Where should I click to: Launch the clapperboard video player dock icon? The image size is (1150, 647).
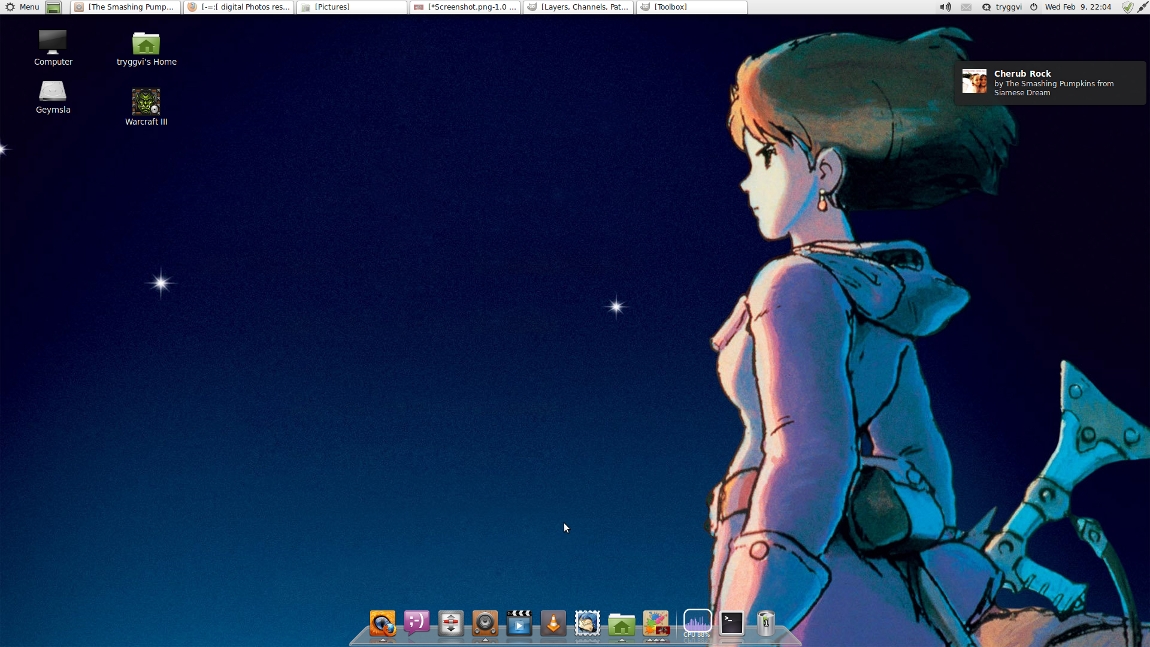pyautogui.click(x=519, y=623)
